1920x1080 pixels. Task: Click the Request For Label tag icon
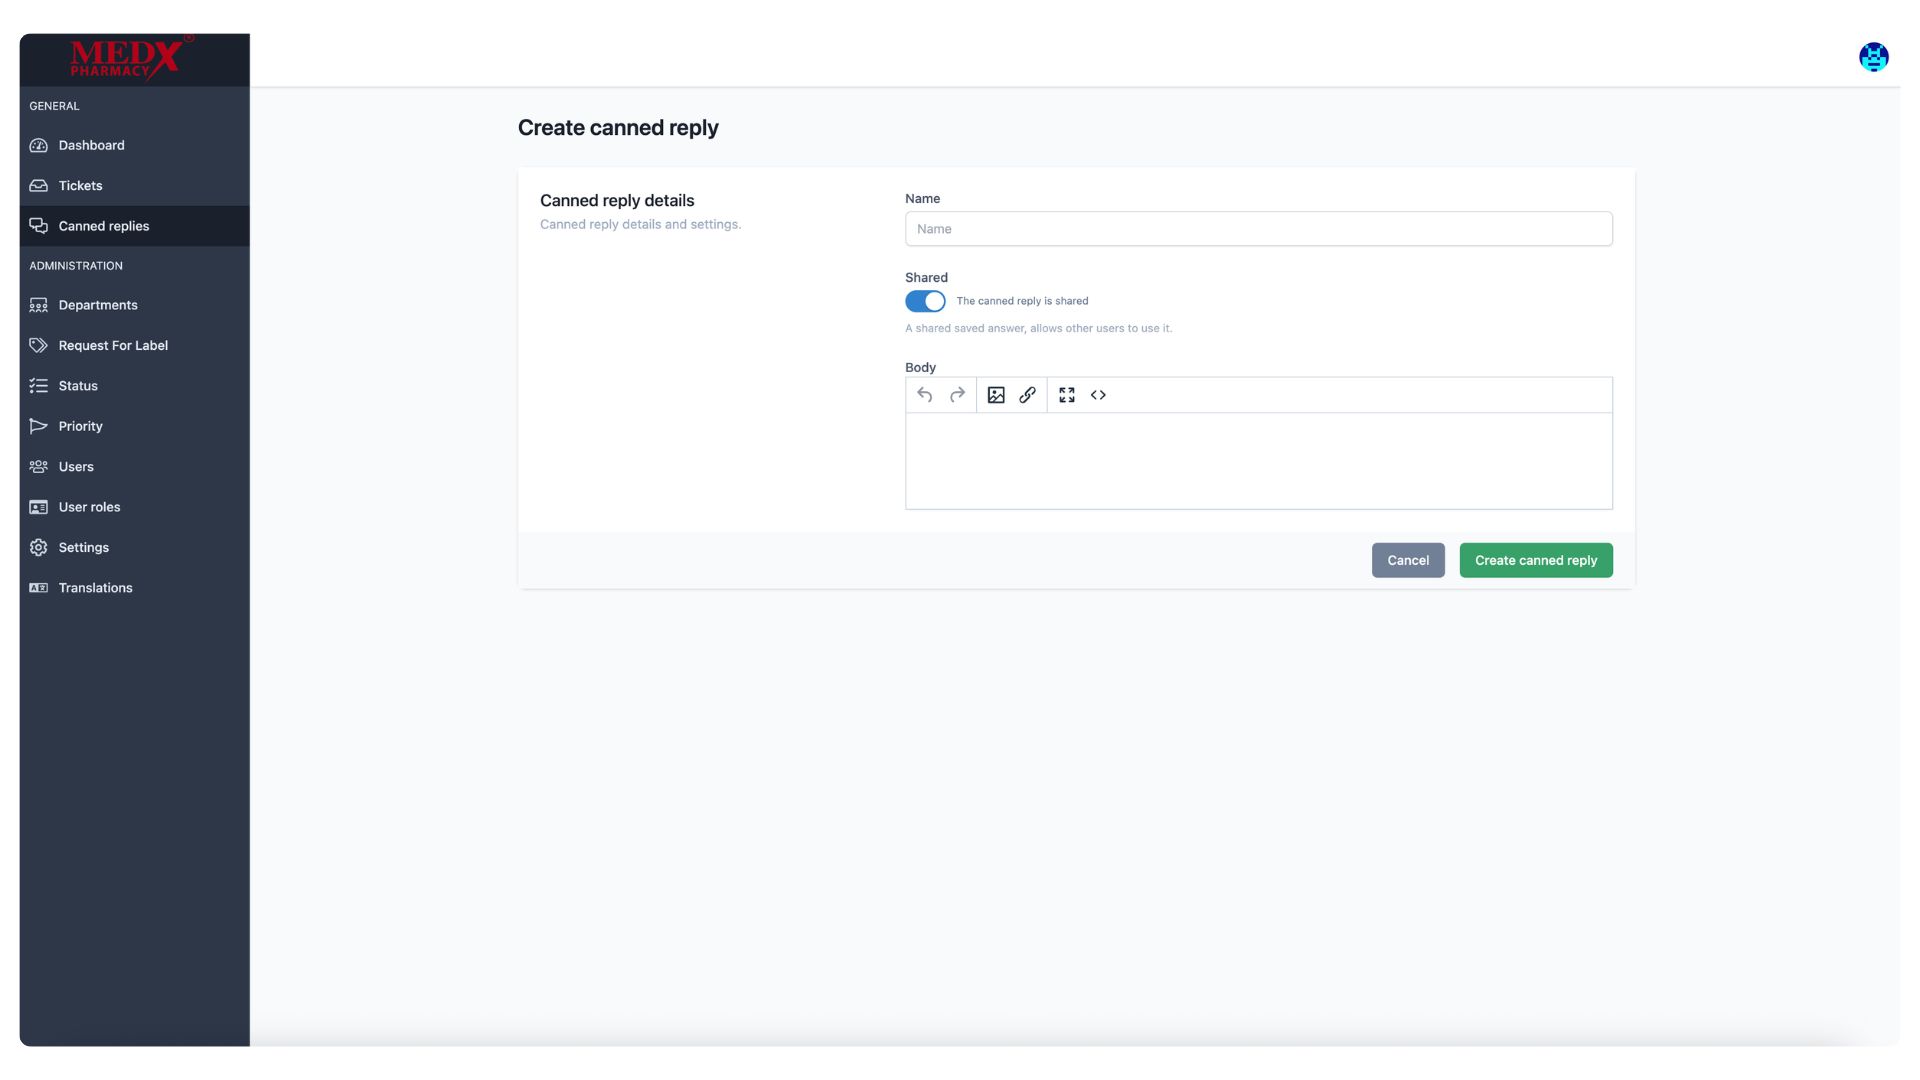click(38, 345)
